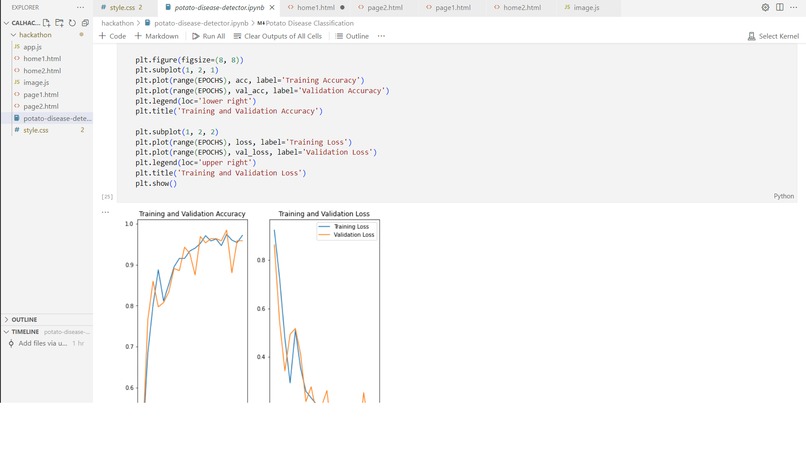Add a new Markdown cell
This screenshot has width=806, height=466.
pyautogui.click(x=156, y=36)
